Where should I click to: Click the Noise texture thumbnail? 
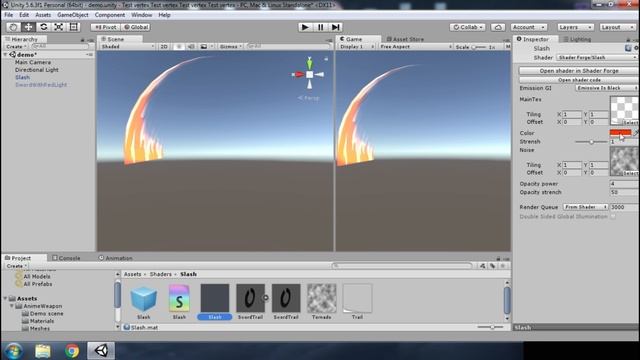[x=624, y=161]
